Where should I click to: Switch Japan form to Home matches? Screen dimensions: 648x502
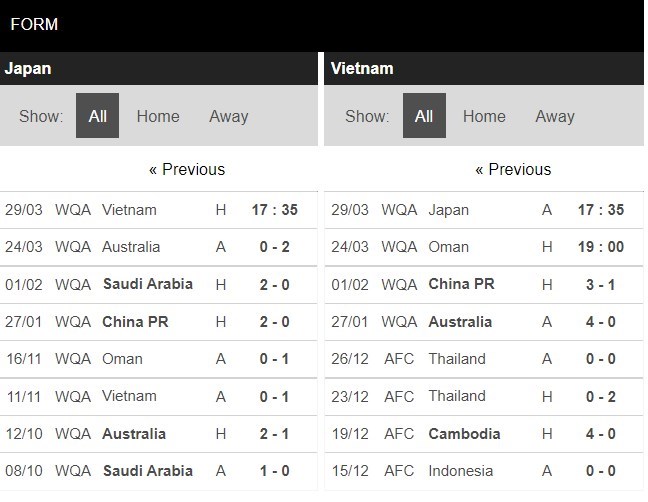158,116
